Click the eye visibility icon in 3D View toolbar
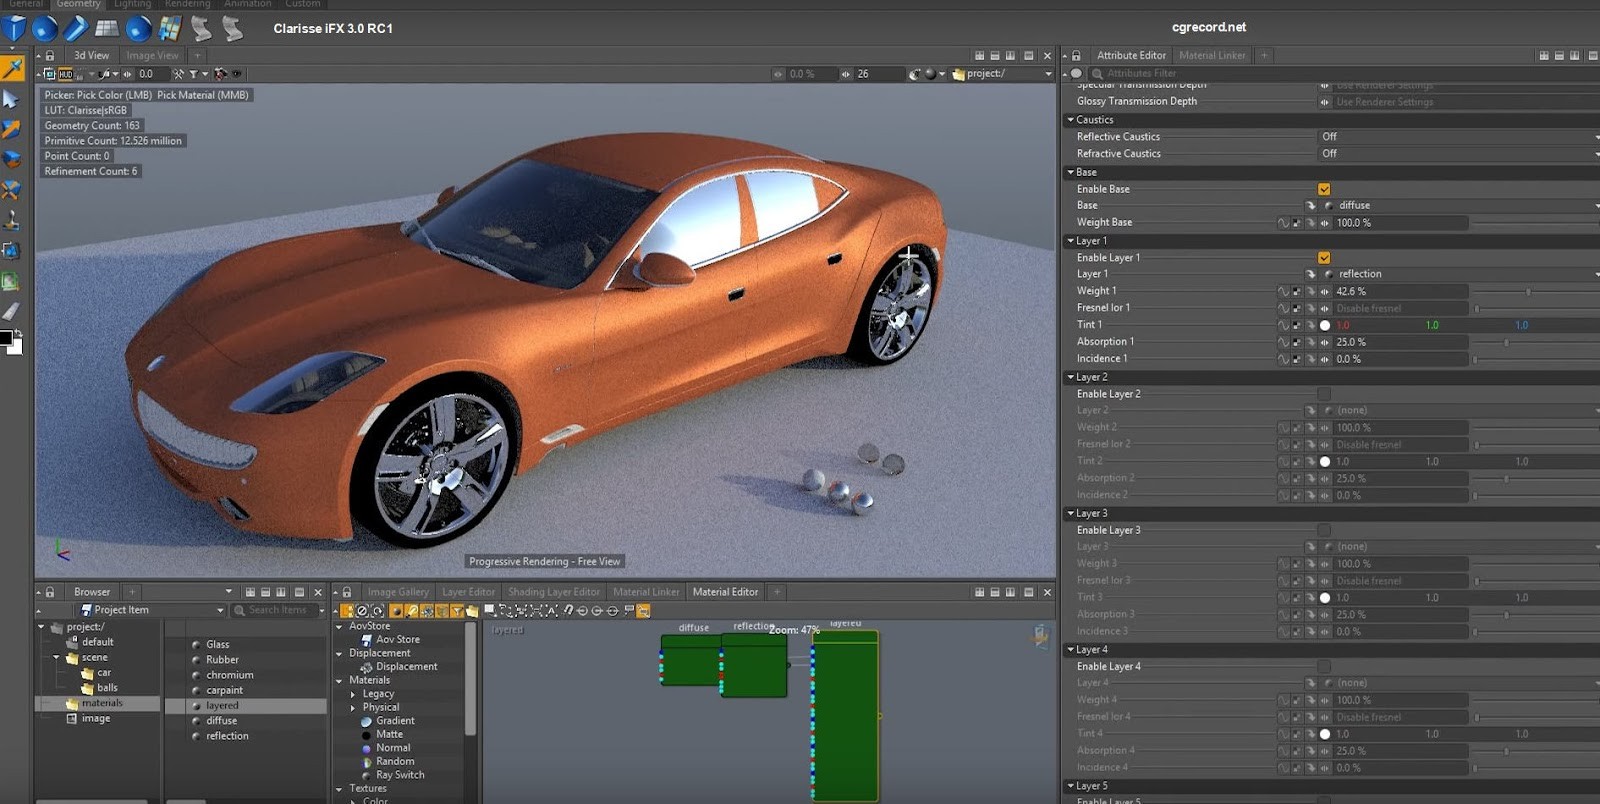1600x804 pixels. (237, 74)
